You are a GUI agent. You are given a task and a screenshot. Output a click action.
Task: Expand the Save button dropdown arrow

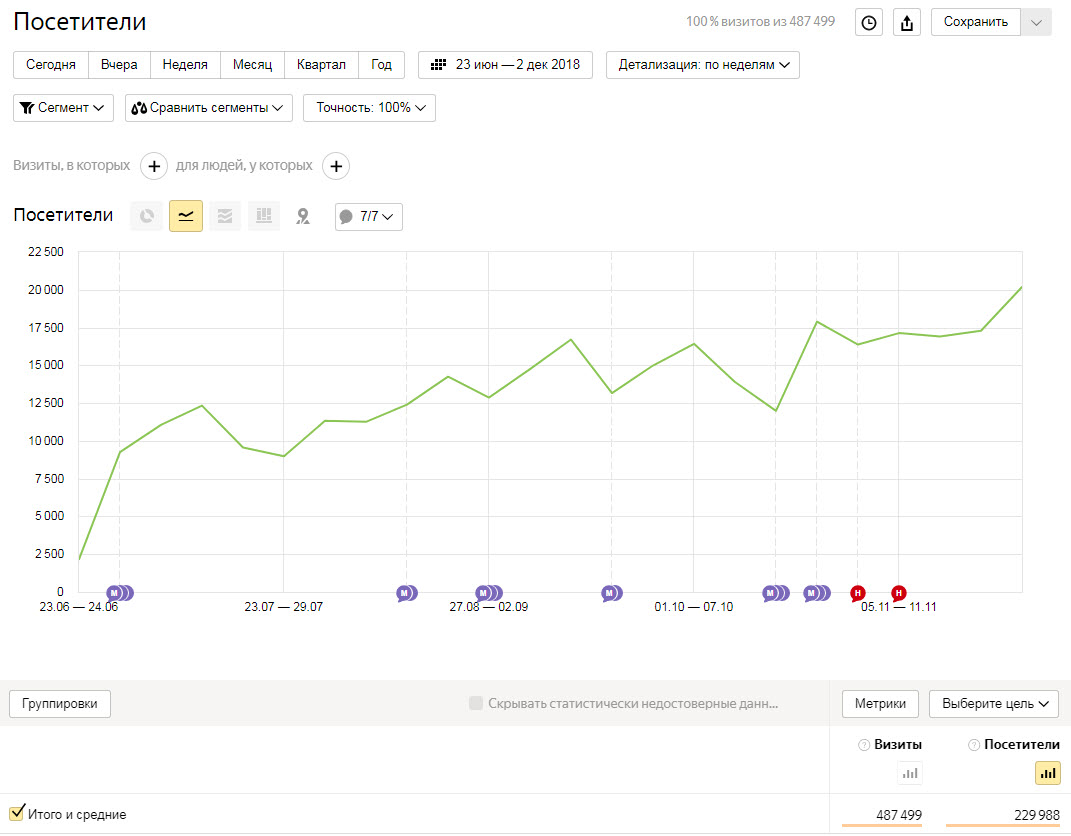coord(1036,23)
